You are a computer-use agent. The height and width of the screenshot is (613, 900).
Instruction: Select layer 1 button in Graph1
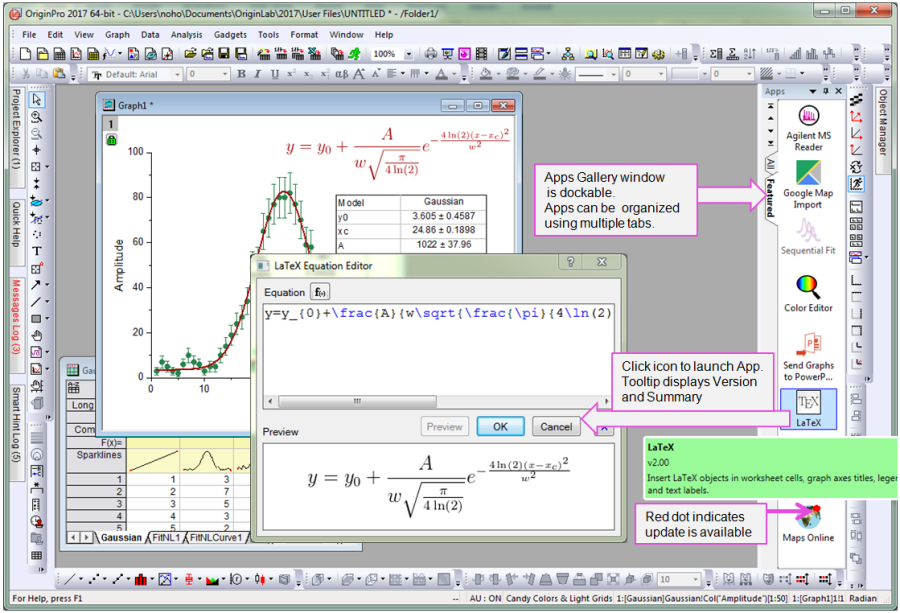(111, 124)
